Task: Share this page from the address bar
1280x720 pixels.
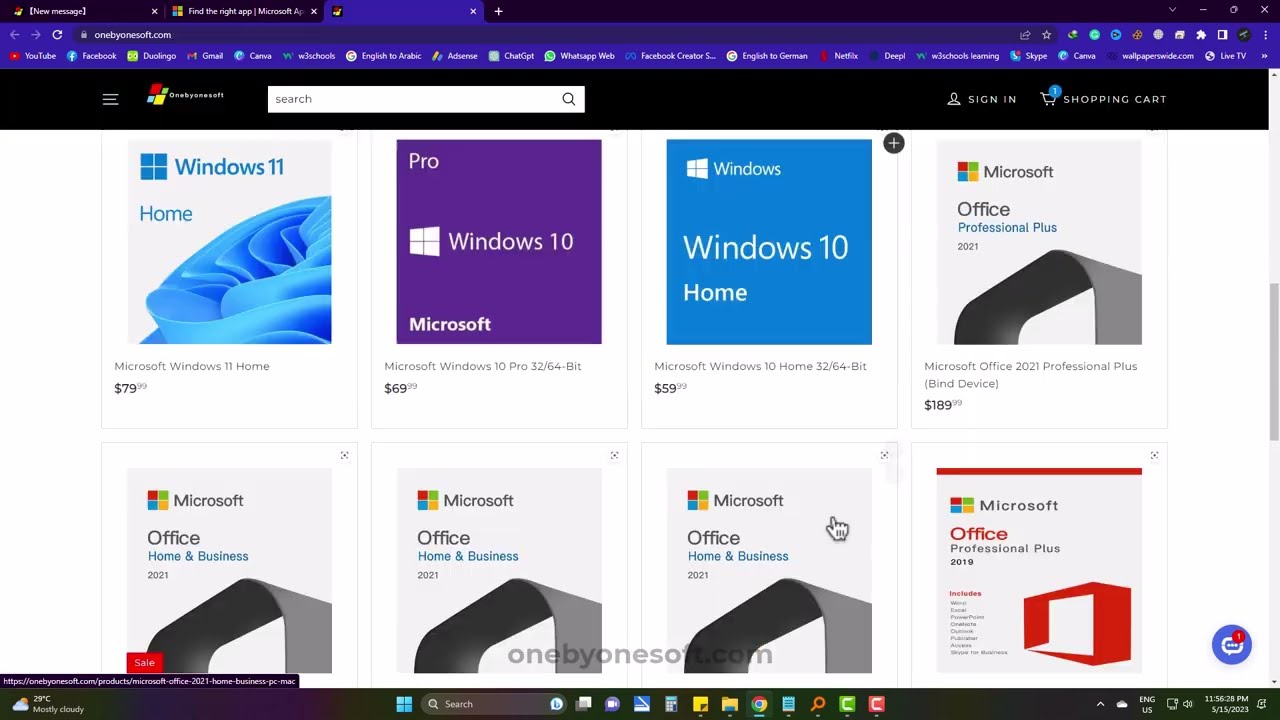Action: tap(1025, 34)
